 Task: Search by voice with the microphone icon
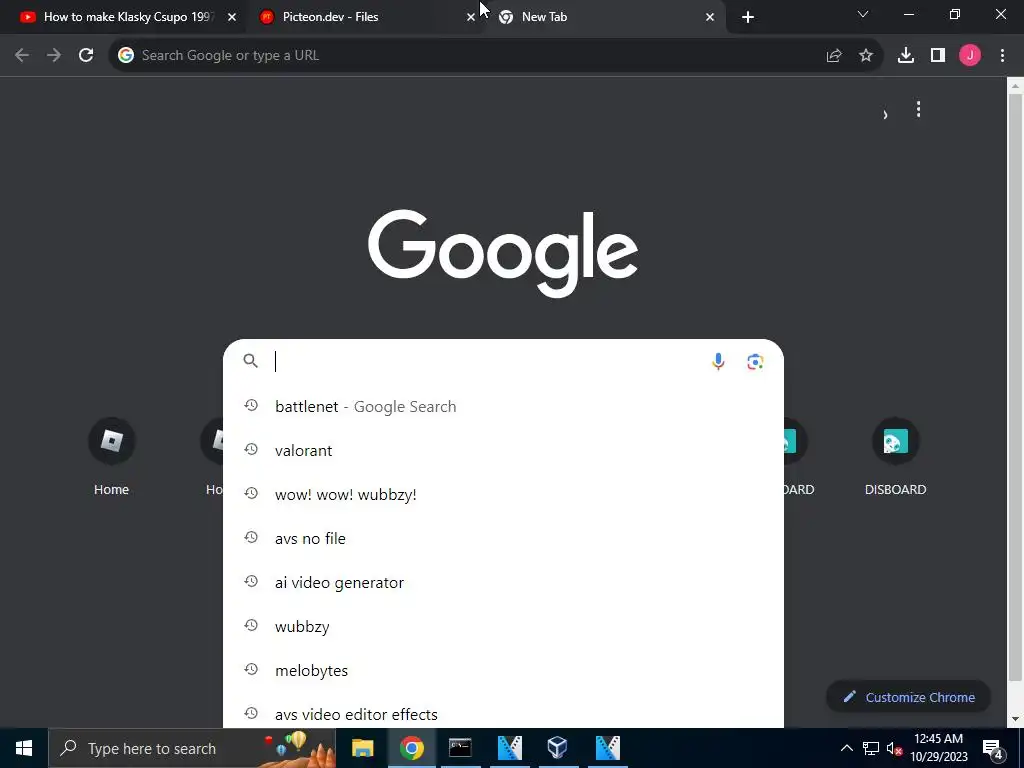[718, 361]
